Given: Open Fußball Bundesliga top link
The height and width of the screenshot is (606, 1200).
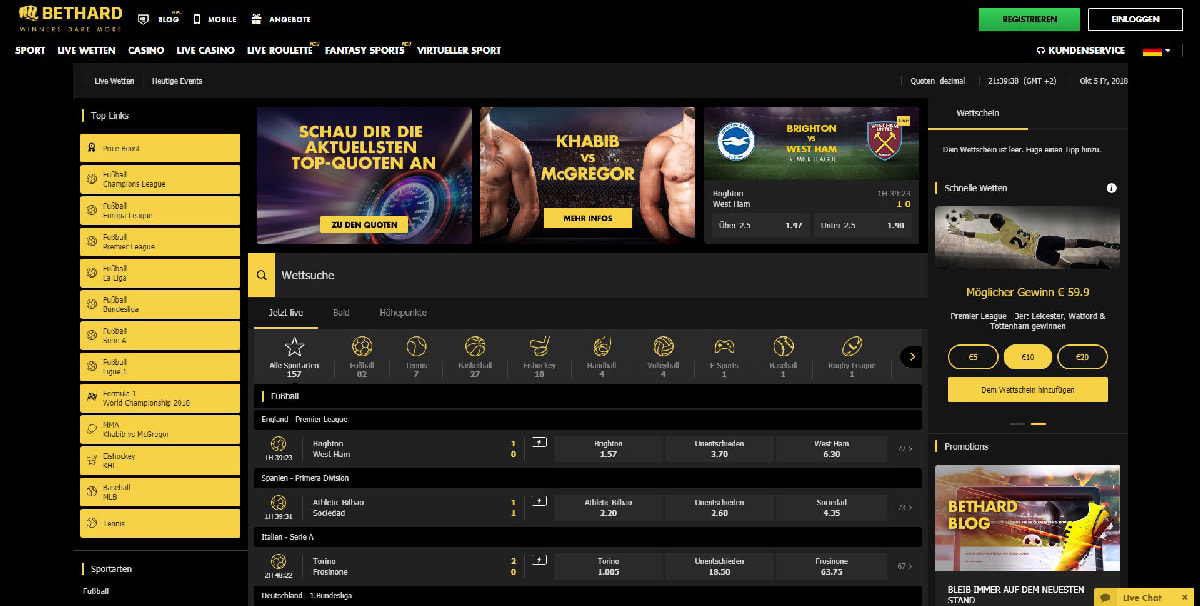Looking at the screenshot, I should [x=160, y=304].
